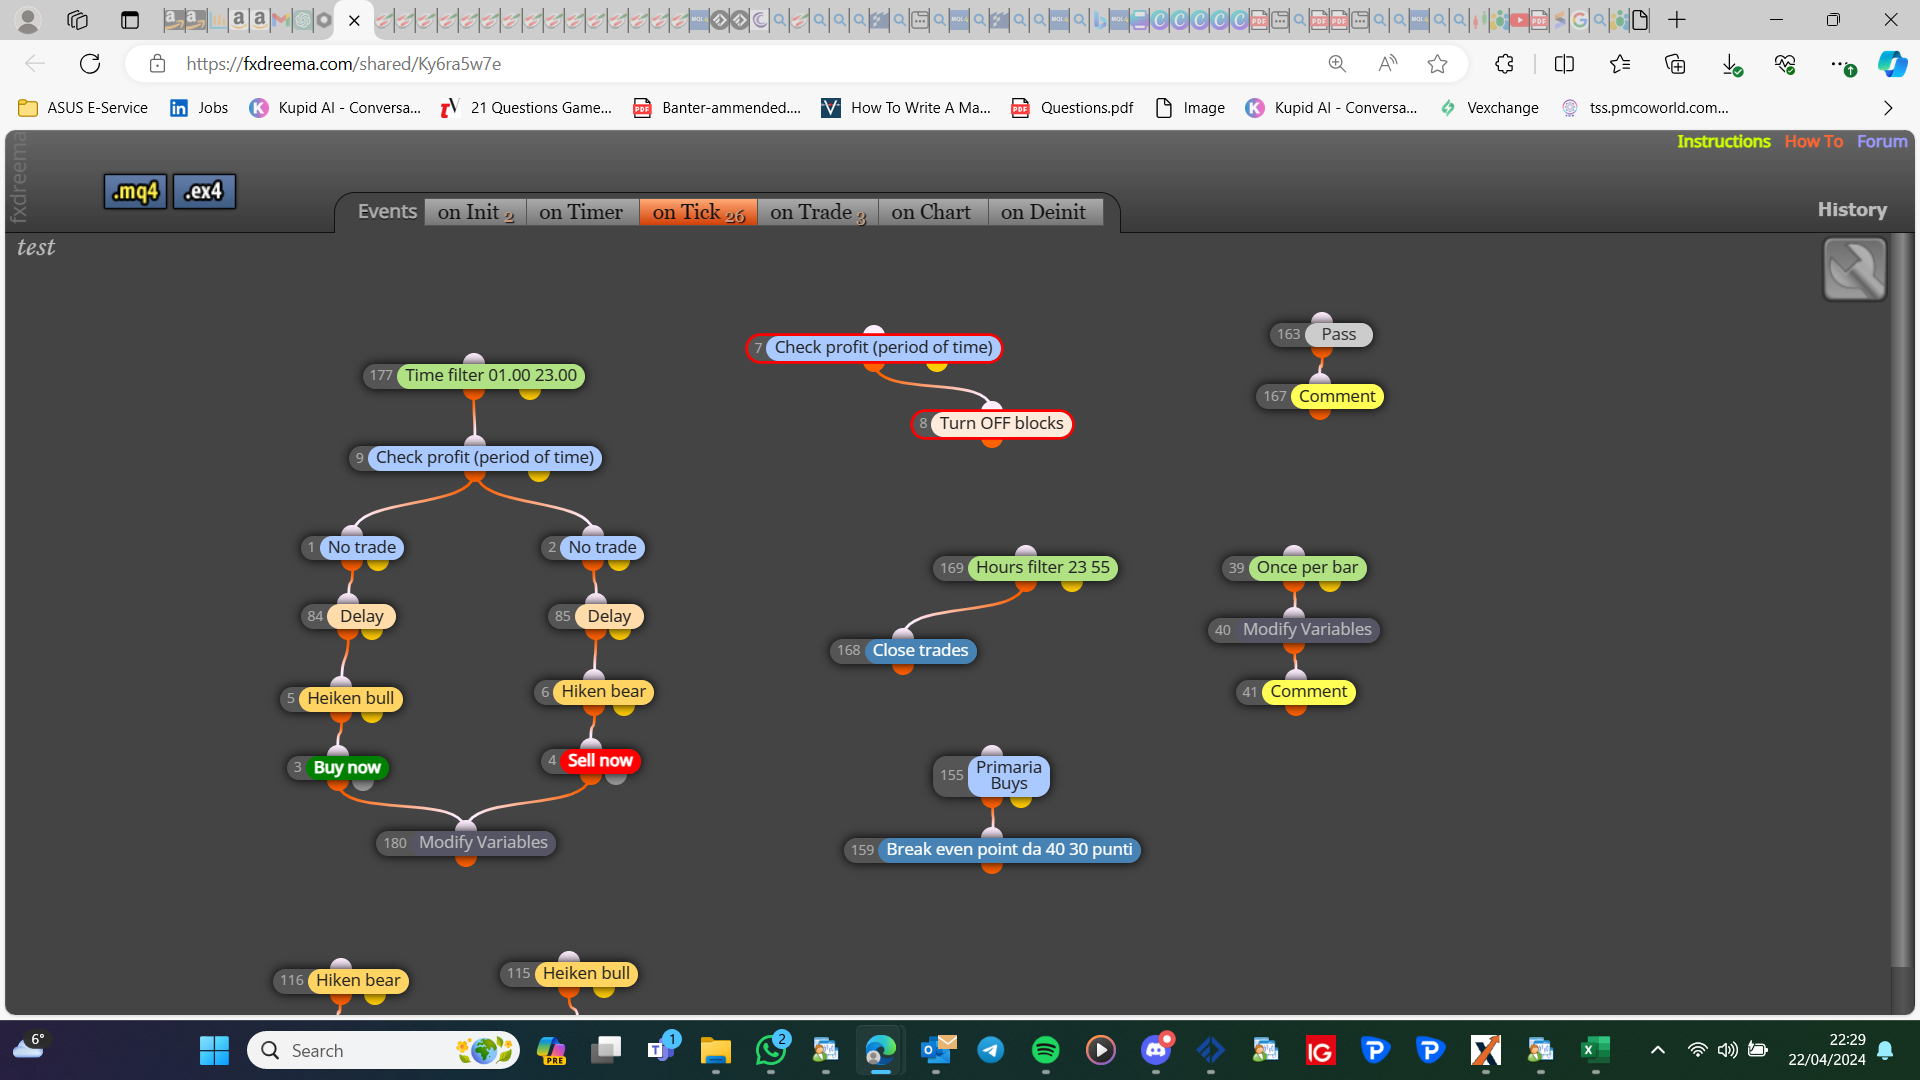The width and height of the screenshot is (1920, 1080).
Task: Open the on Deinit tab
Action: (1043, 212)
